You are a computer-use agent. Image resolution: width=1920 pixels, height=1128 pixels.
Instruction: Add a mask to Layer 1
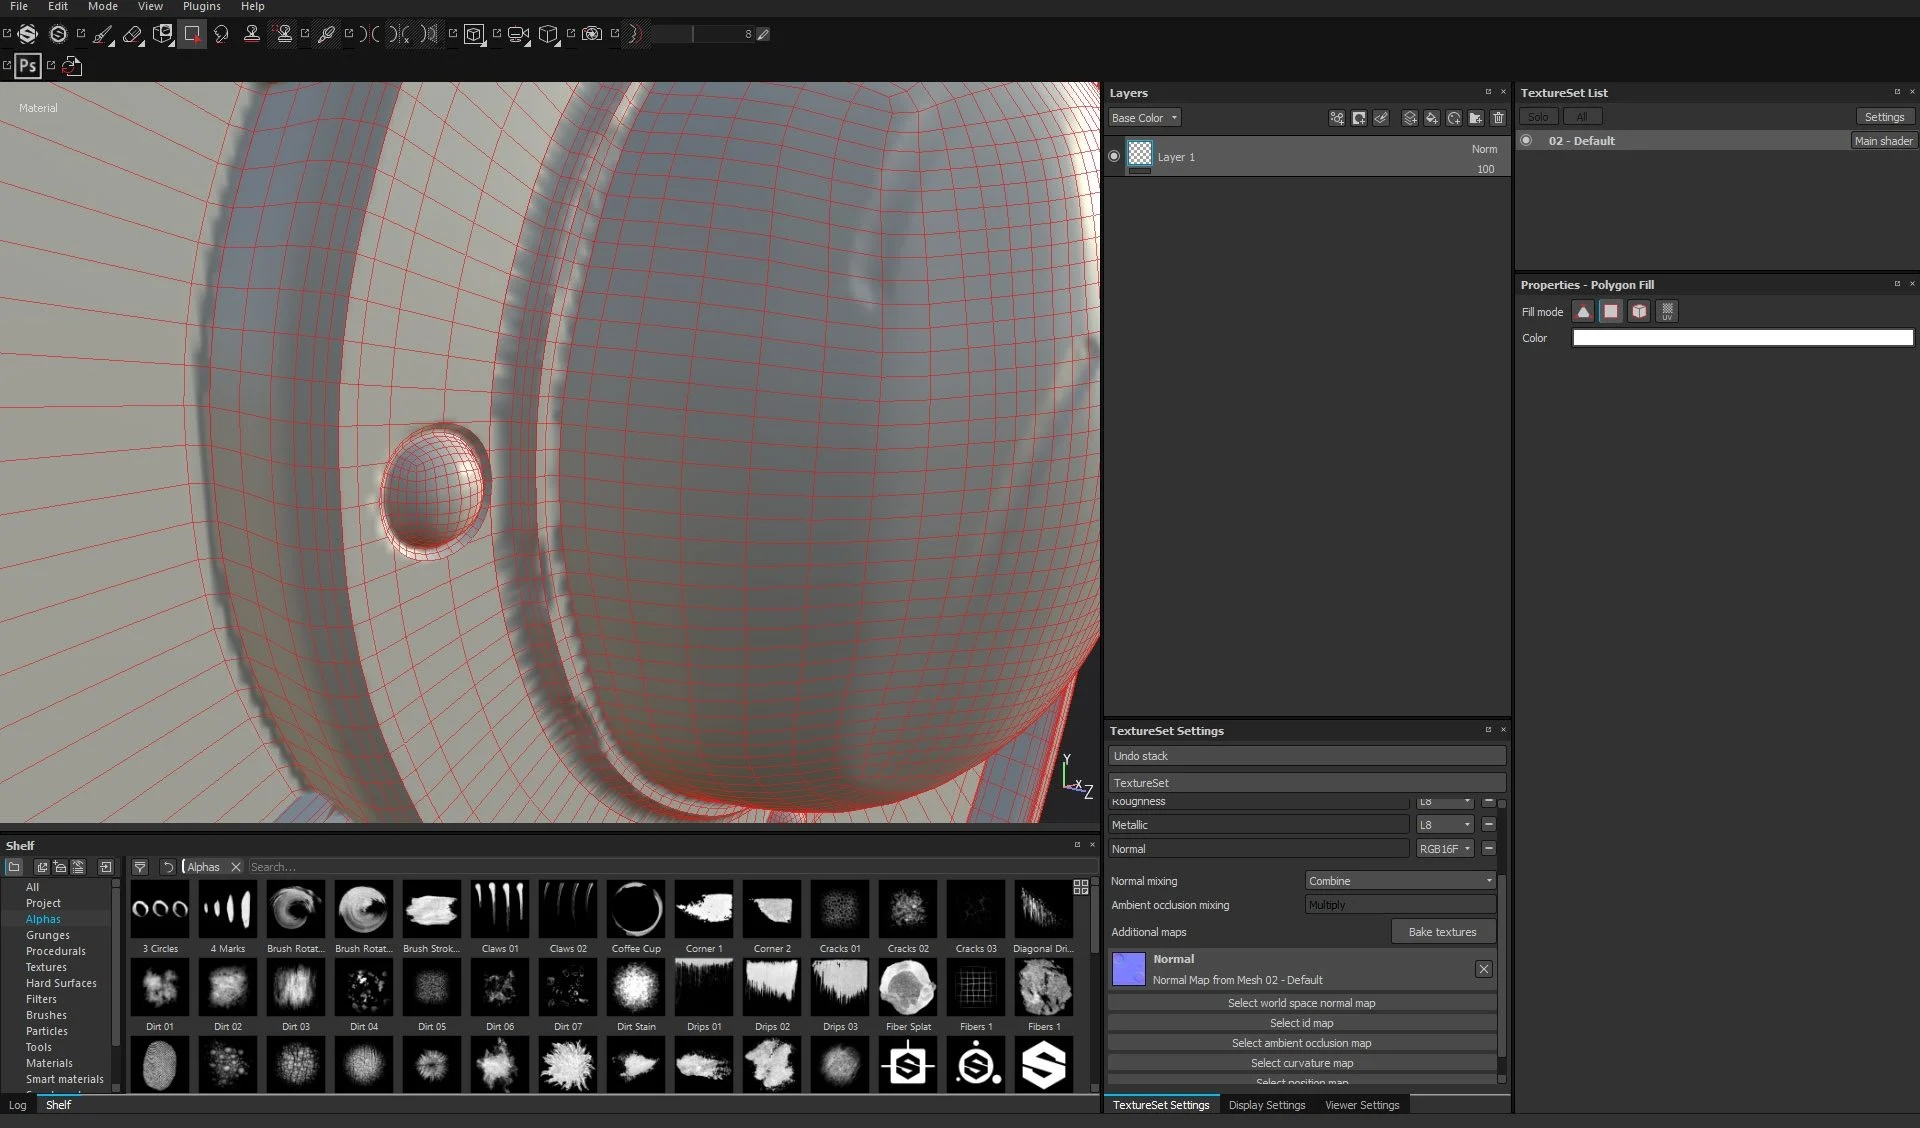(1359, 118)
